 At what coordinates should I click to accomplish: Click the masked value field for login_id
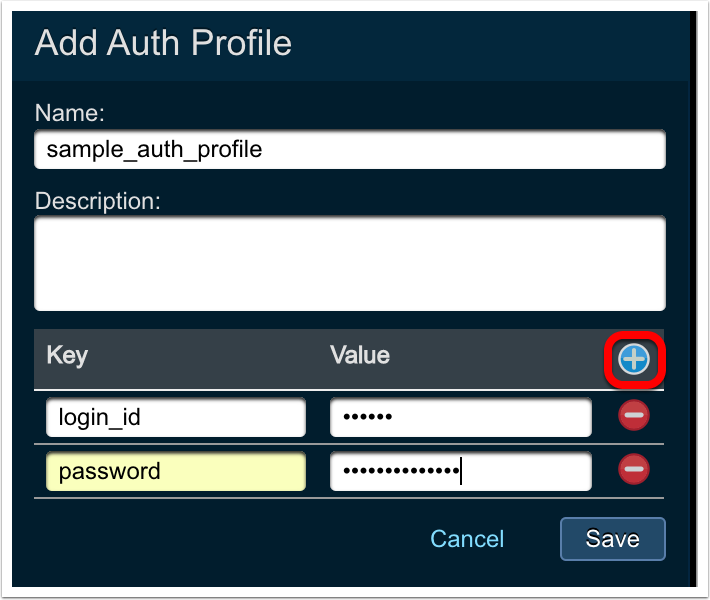[x=461, y=418]
